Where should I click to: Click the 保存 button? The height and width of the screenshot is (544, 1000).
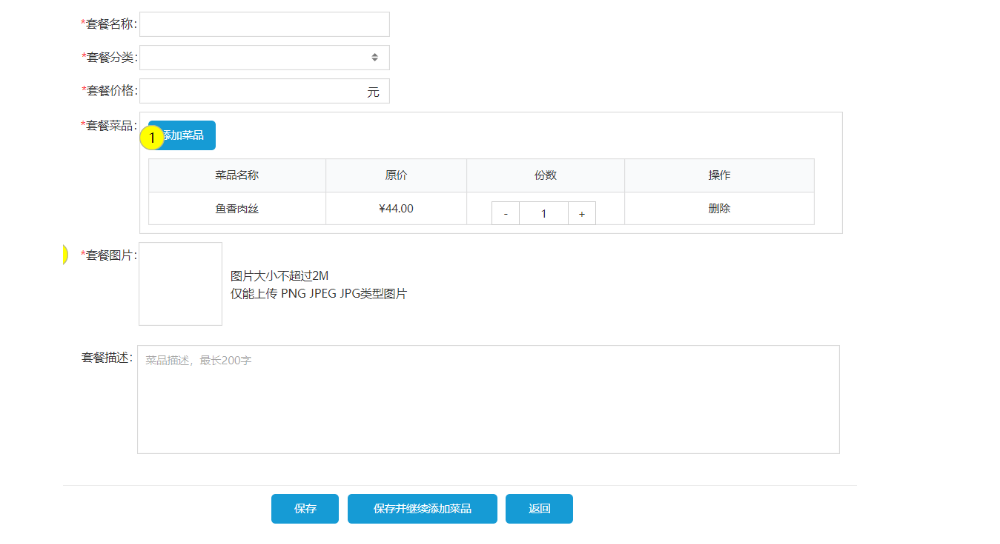[305, 508]
